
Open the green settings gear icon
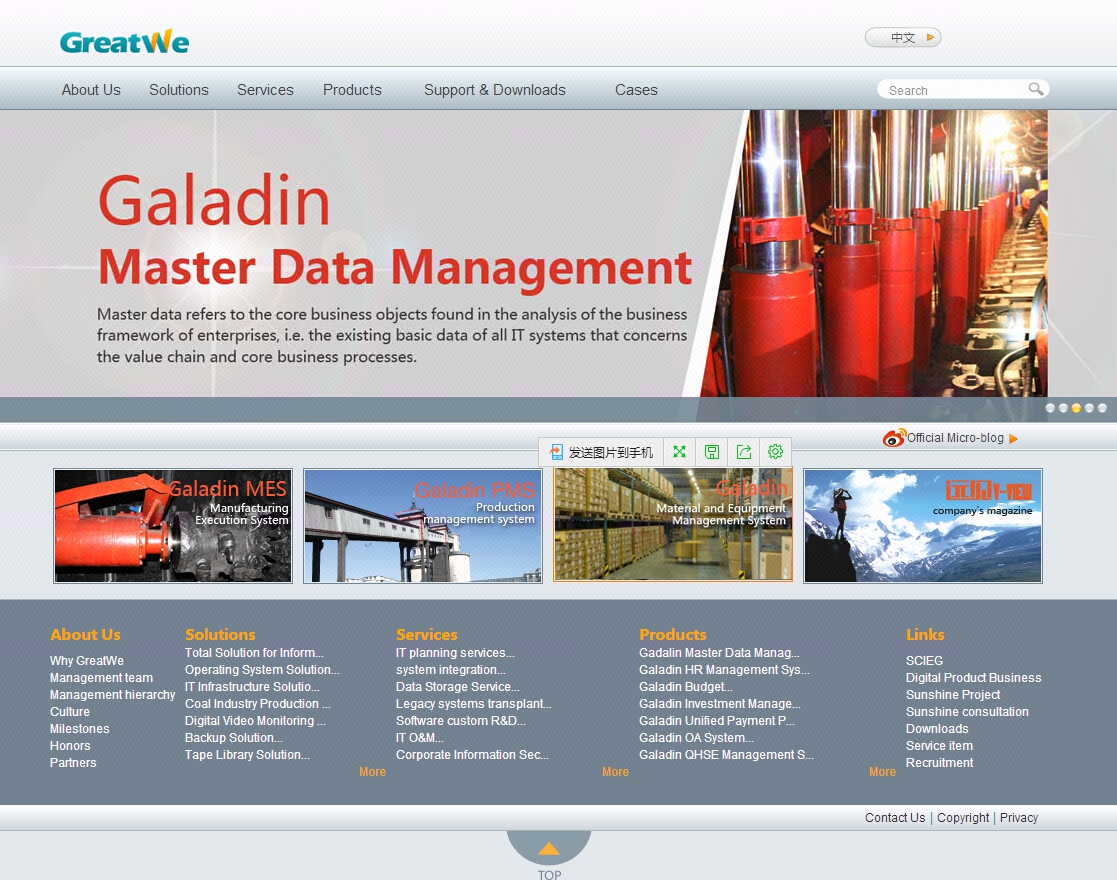tap(775, 452)
